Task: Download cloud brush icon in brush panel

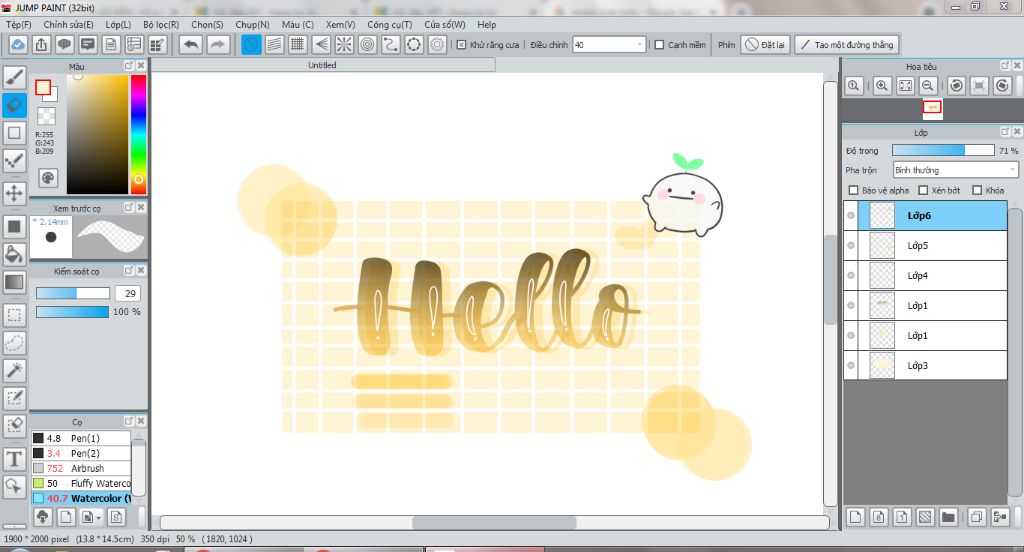Action: click(x=42, y=517)
